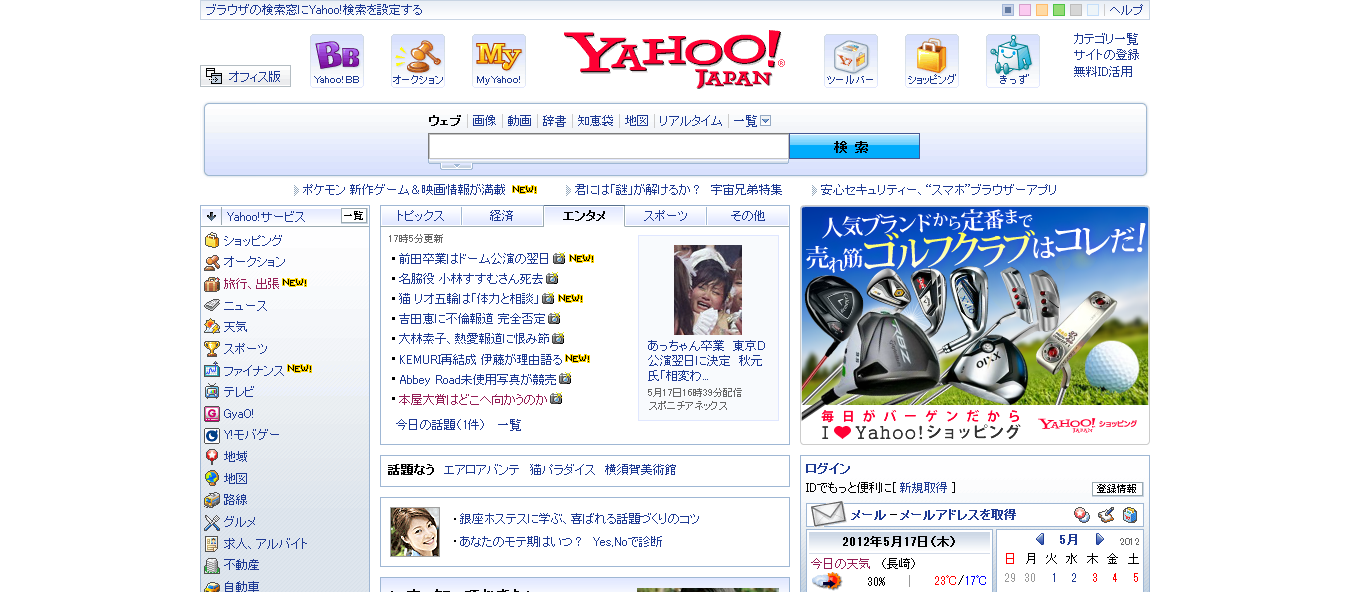Open the Yahoo! BB icon

(337, 61)
